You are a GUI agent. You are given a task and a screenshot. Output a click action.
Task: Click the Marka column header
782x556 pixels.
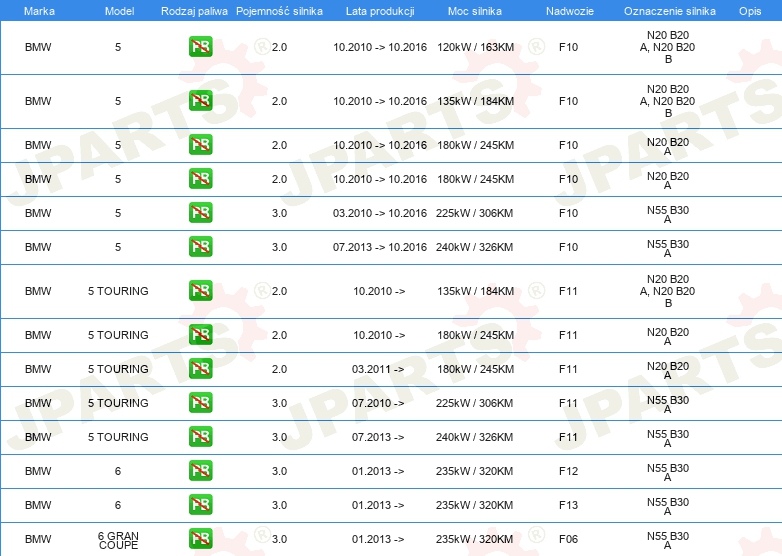coord(39,11)
